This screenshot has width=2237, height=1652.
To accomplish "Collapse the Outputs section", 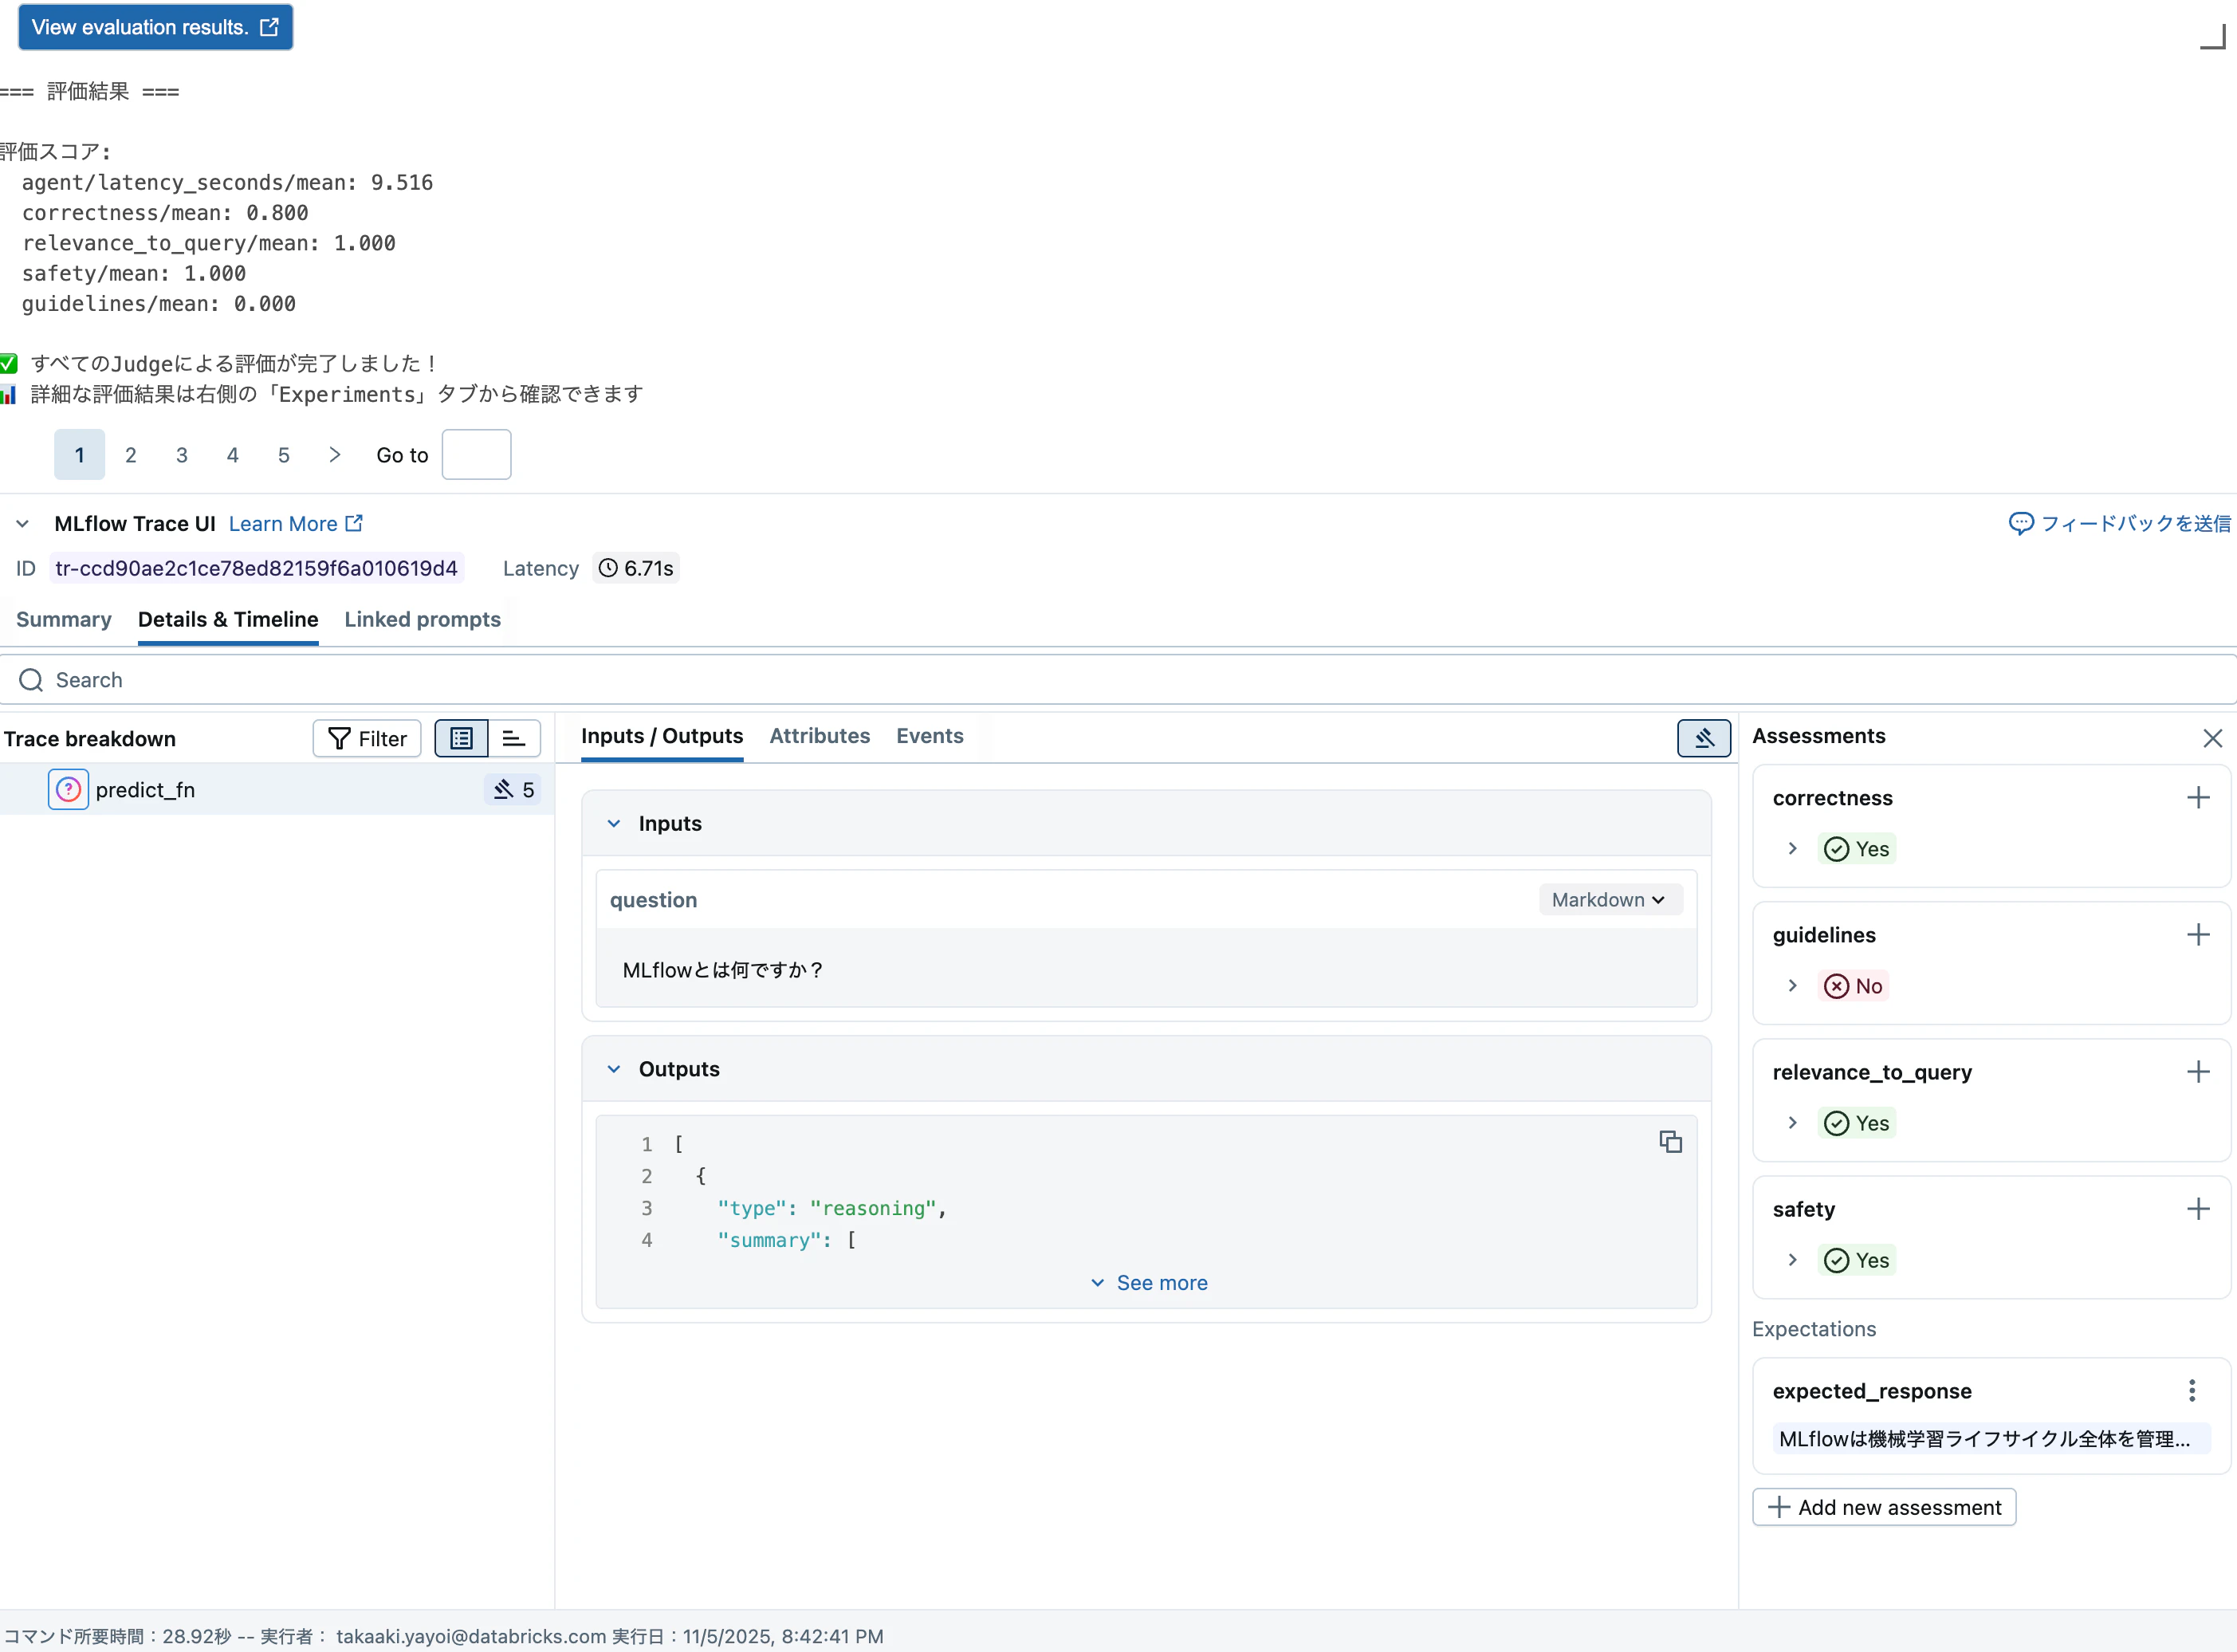I will click(x=614, y=1070).
